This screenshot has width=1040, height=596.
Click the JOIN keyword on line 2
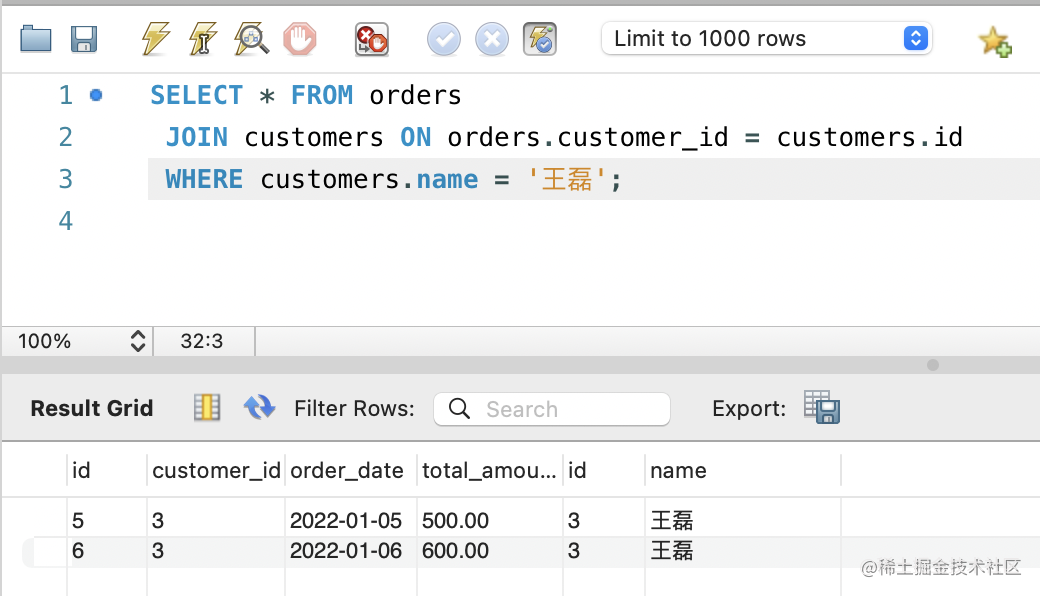[x=196, y=137]
